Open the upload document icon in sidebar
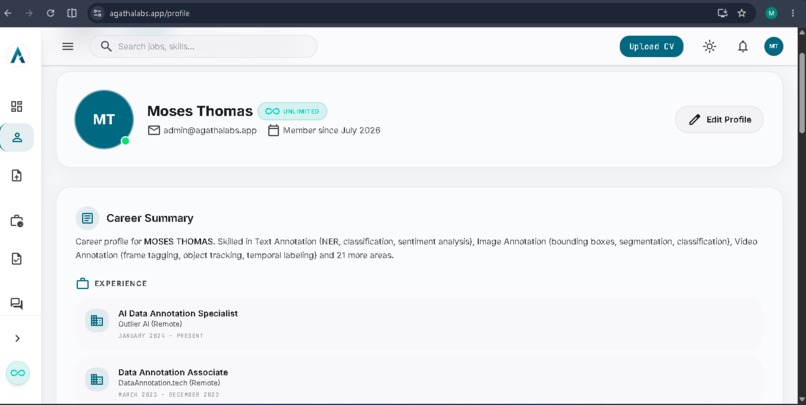The image size is (806, 405). tap(16, 176)
